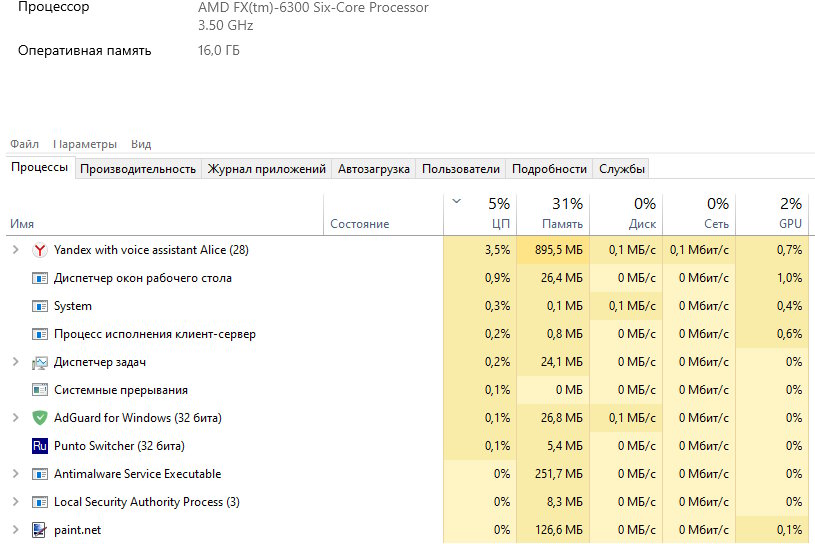This screenshot has width=815, height=544.
Task: Select the Punto Switcher Ru icon
Action: (x=40, y=446)
